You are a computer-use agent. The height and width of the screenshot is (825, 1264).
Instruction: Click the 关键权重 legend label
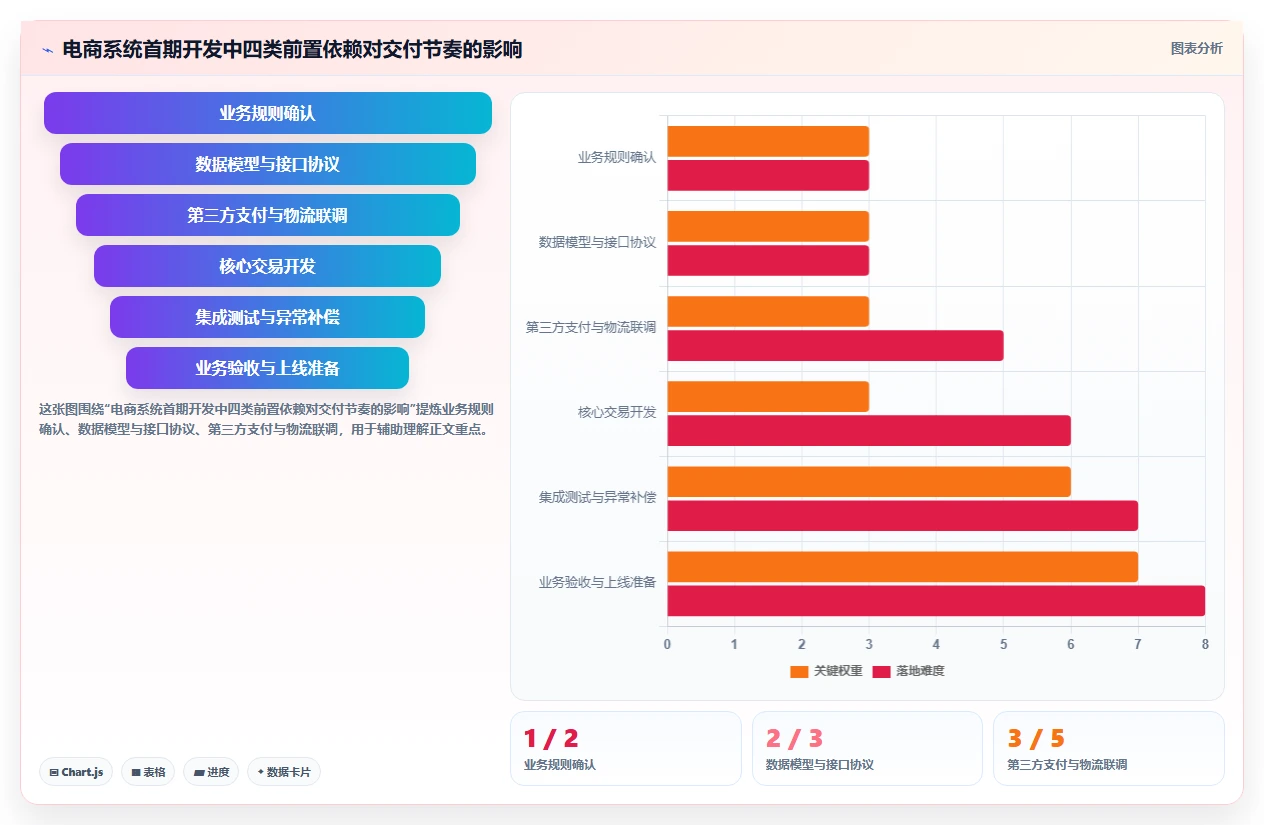[x=838, y=671]
